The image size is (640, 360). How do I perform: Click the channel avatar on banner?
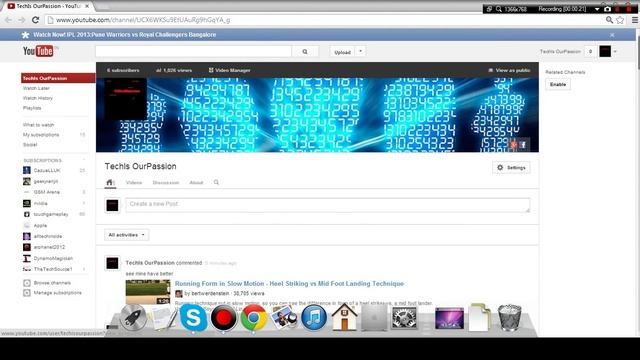pyautogui.click(x=125, y=99)
